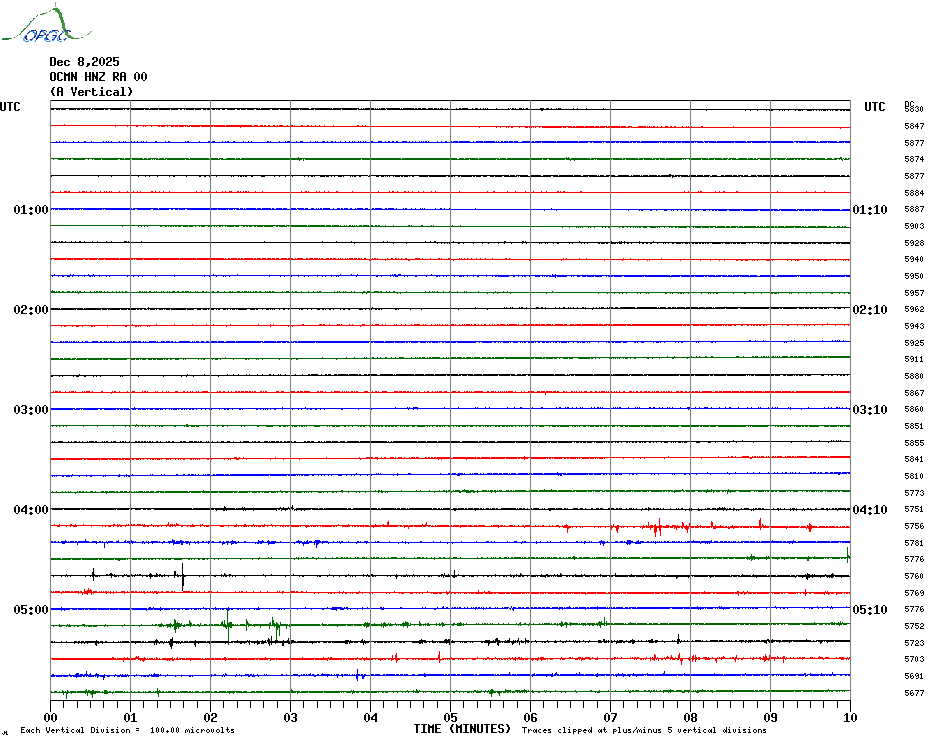Click the UTC label left of the plot

click(x=10, y=107)
